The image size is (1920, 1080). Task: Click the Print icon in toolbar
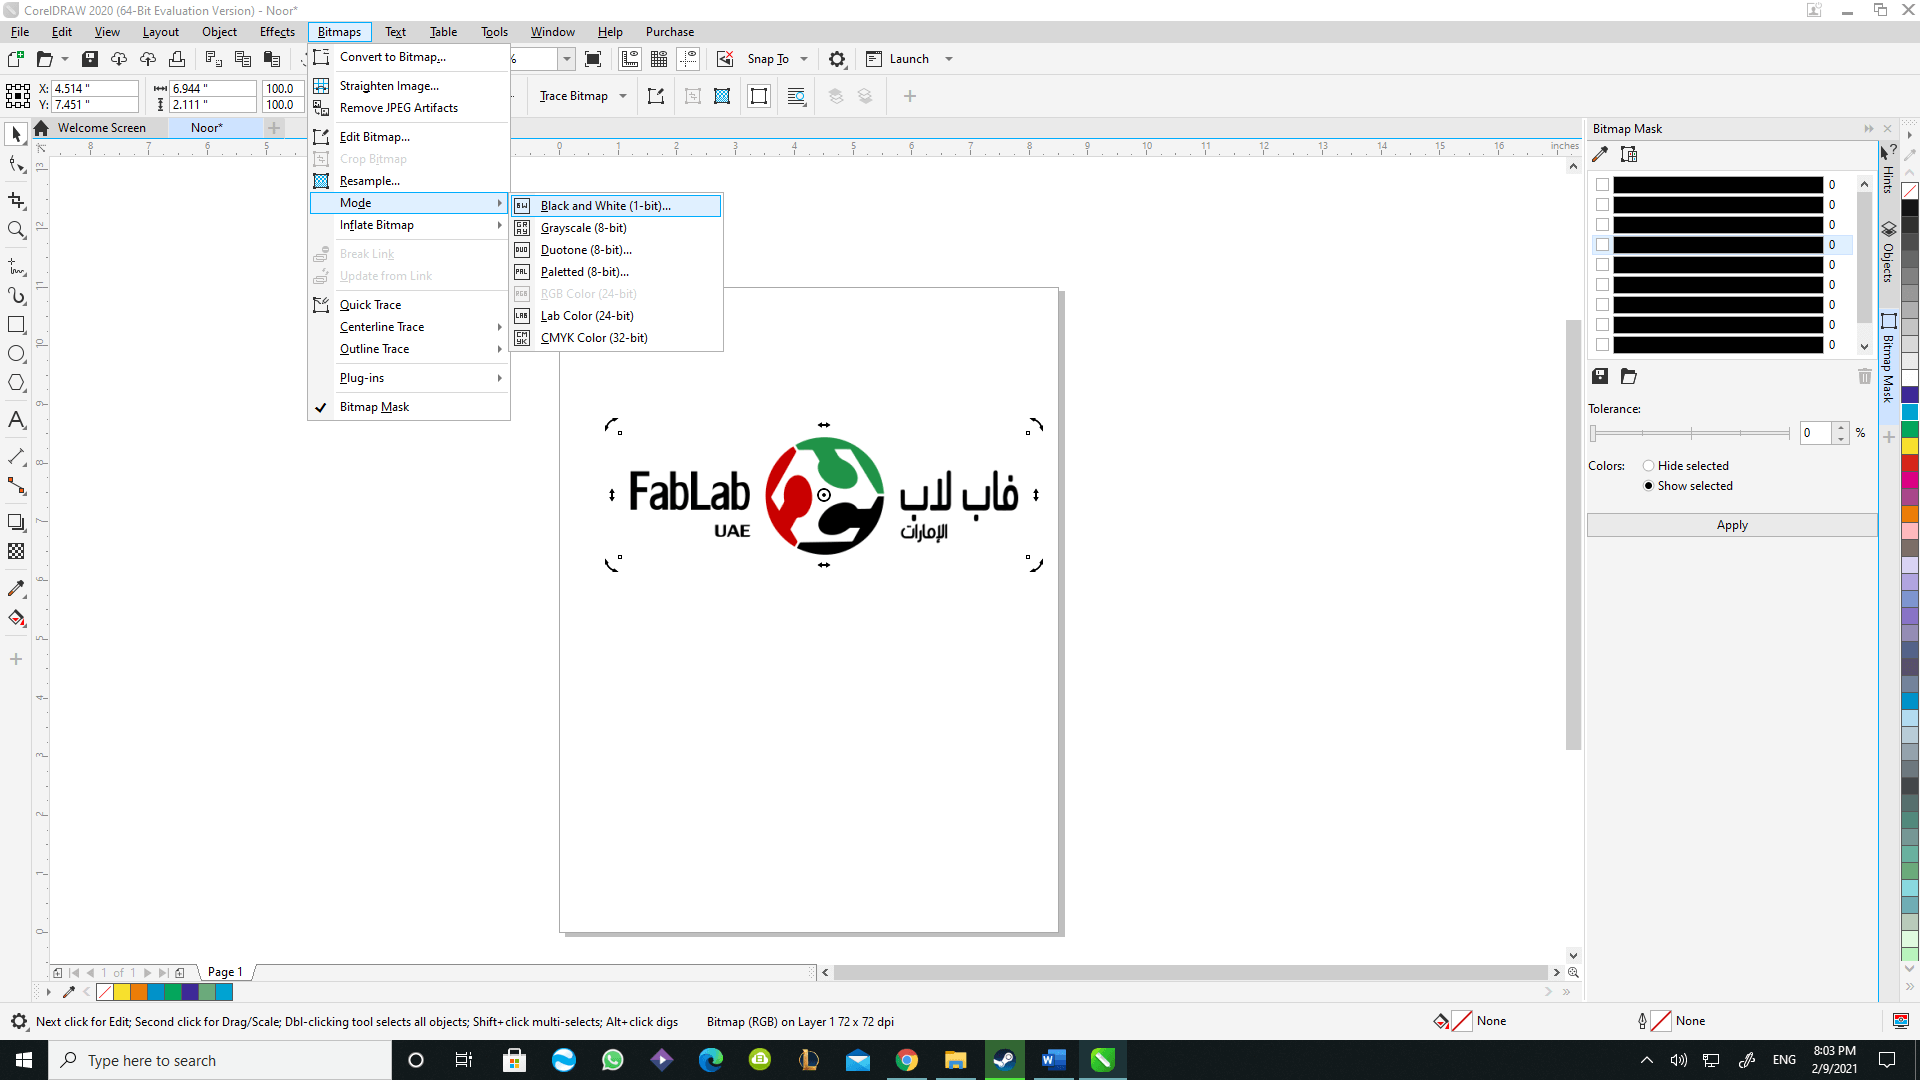(x=177, y=59)
